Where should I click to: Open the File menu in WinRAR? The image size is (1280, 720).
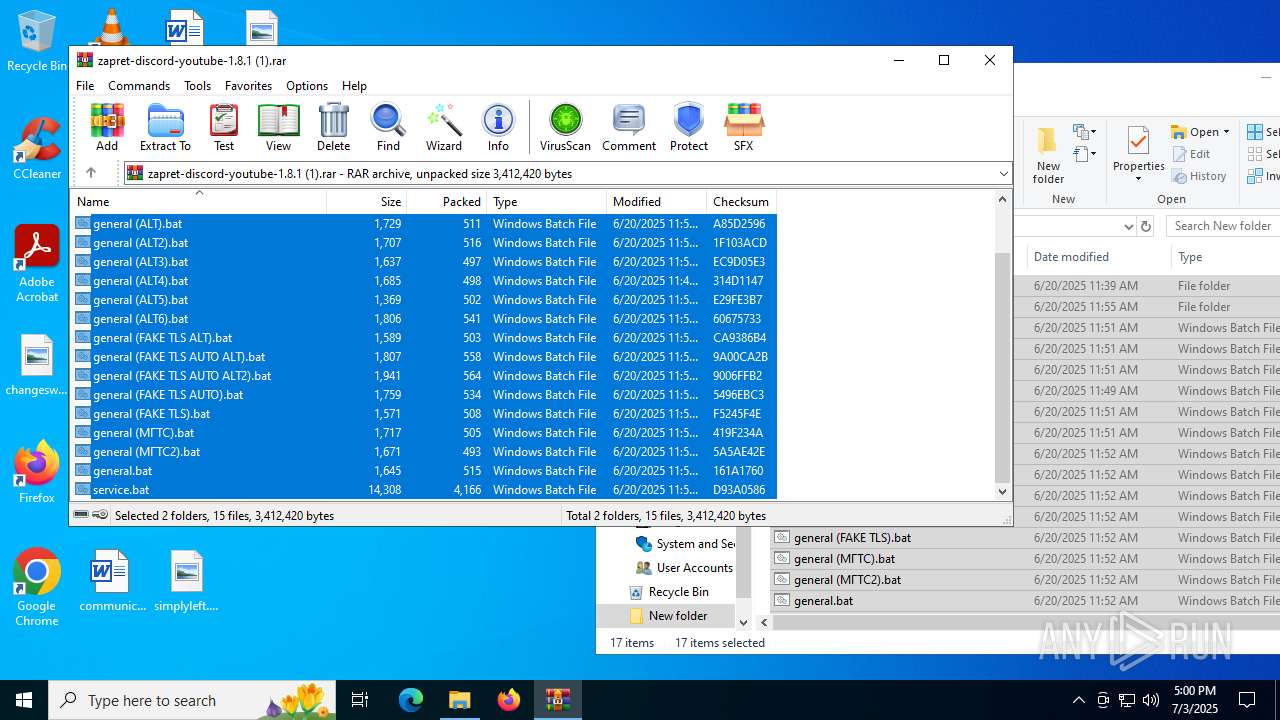tap(85, 86)
